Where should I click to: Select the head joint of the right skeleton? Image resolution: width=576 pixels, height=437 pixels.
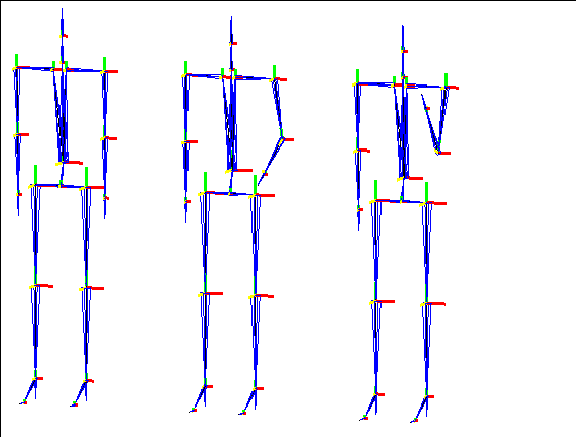click(403, 51)
